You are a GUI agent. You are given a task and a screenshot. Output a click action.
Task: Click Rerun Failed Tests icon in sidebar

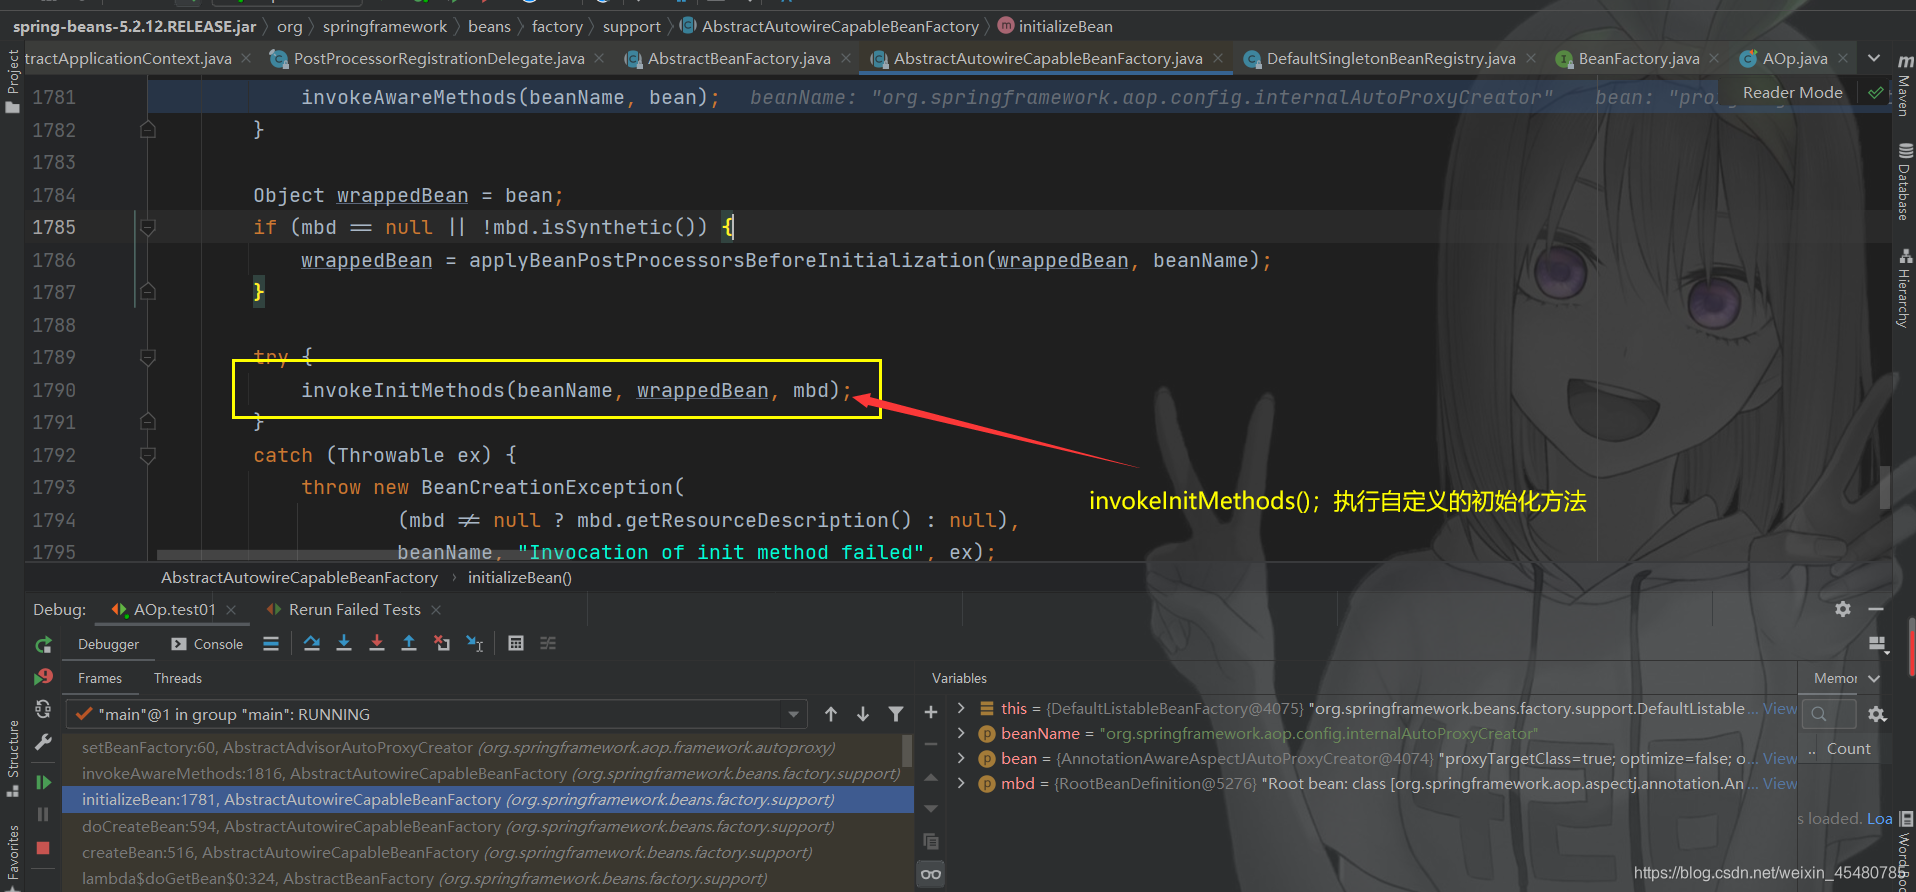(x=43, y=677)
